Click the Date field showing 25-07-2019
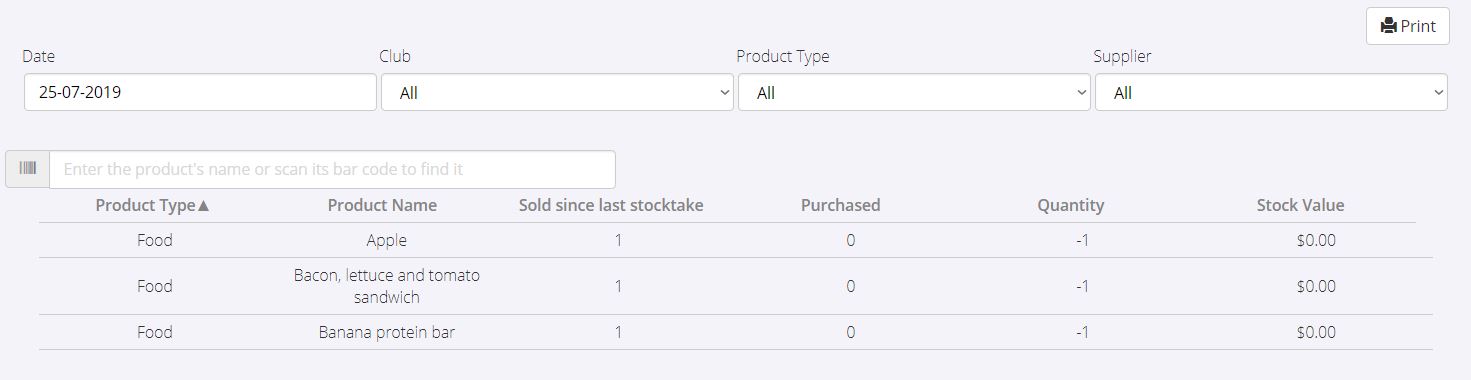 200,92
